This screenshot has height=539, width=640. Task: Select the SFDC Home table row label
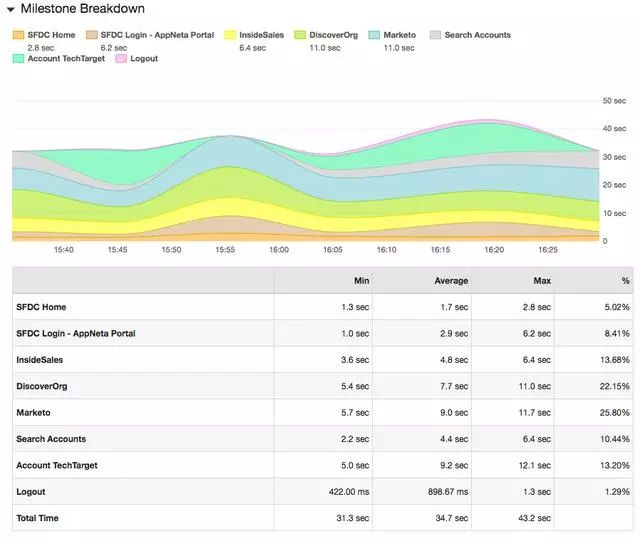click(41, 307)
